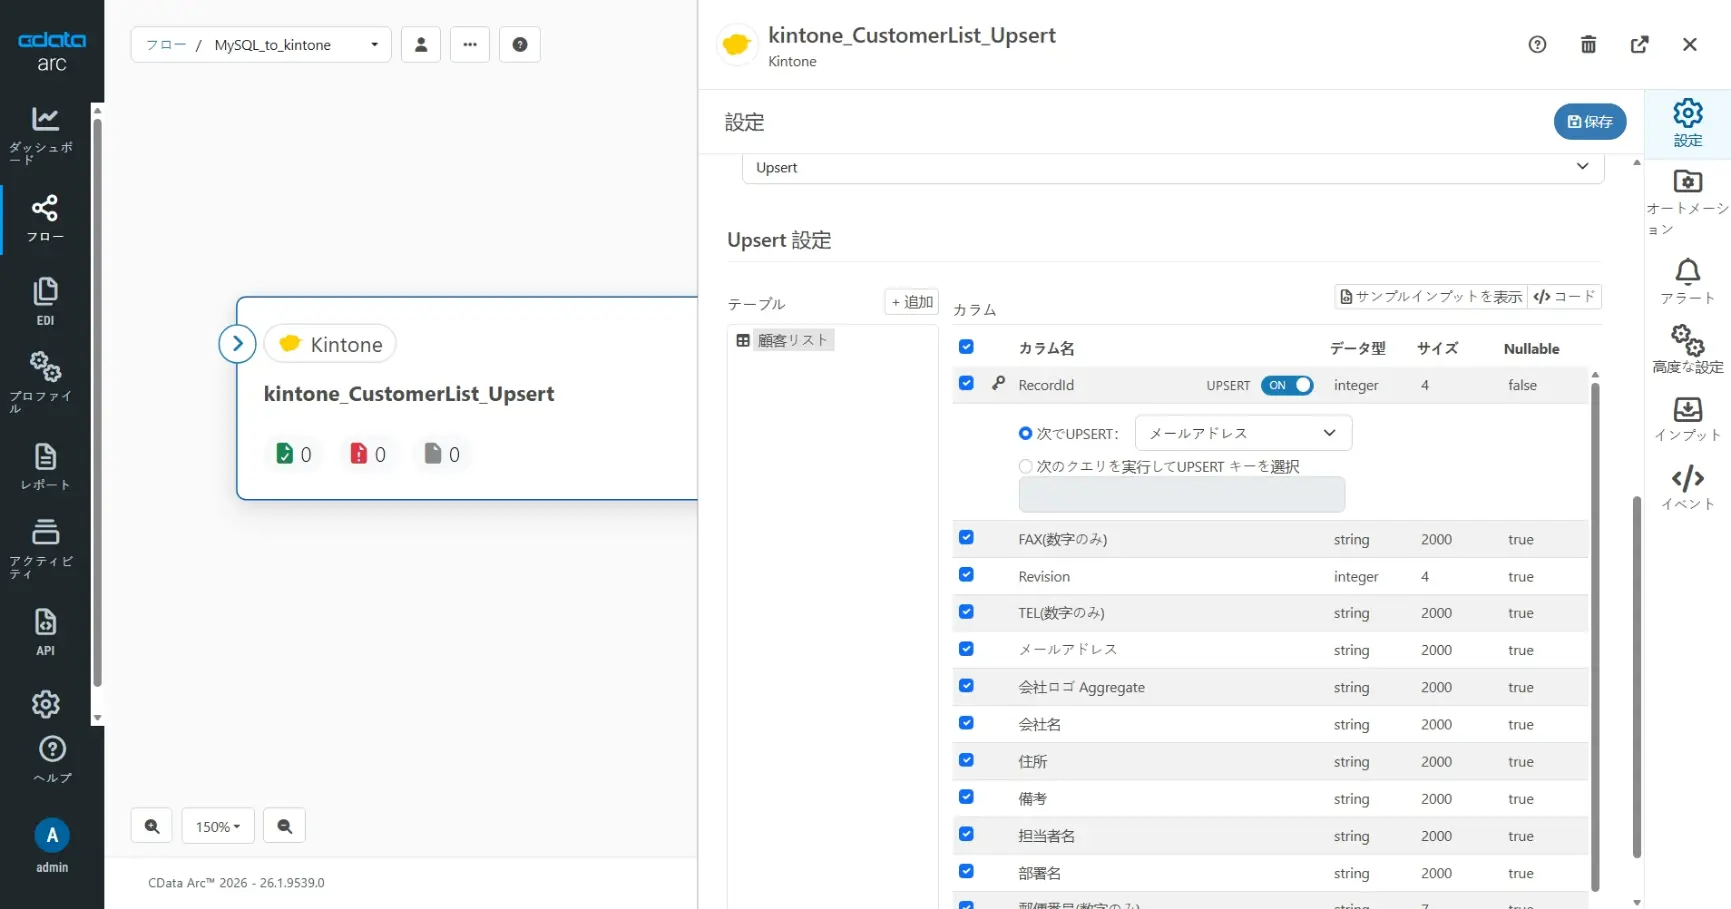Click the RecordId key icon
Viewport: 1731px width, 909px height.
(998, 384)
